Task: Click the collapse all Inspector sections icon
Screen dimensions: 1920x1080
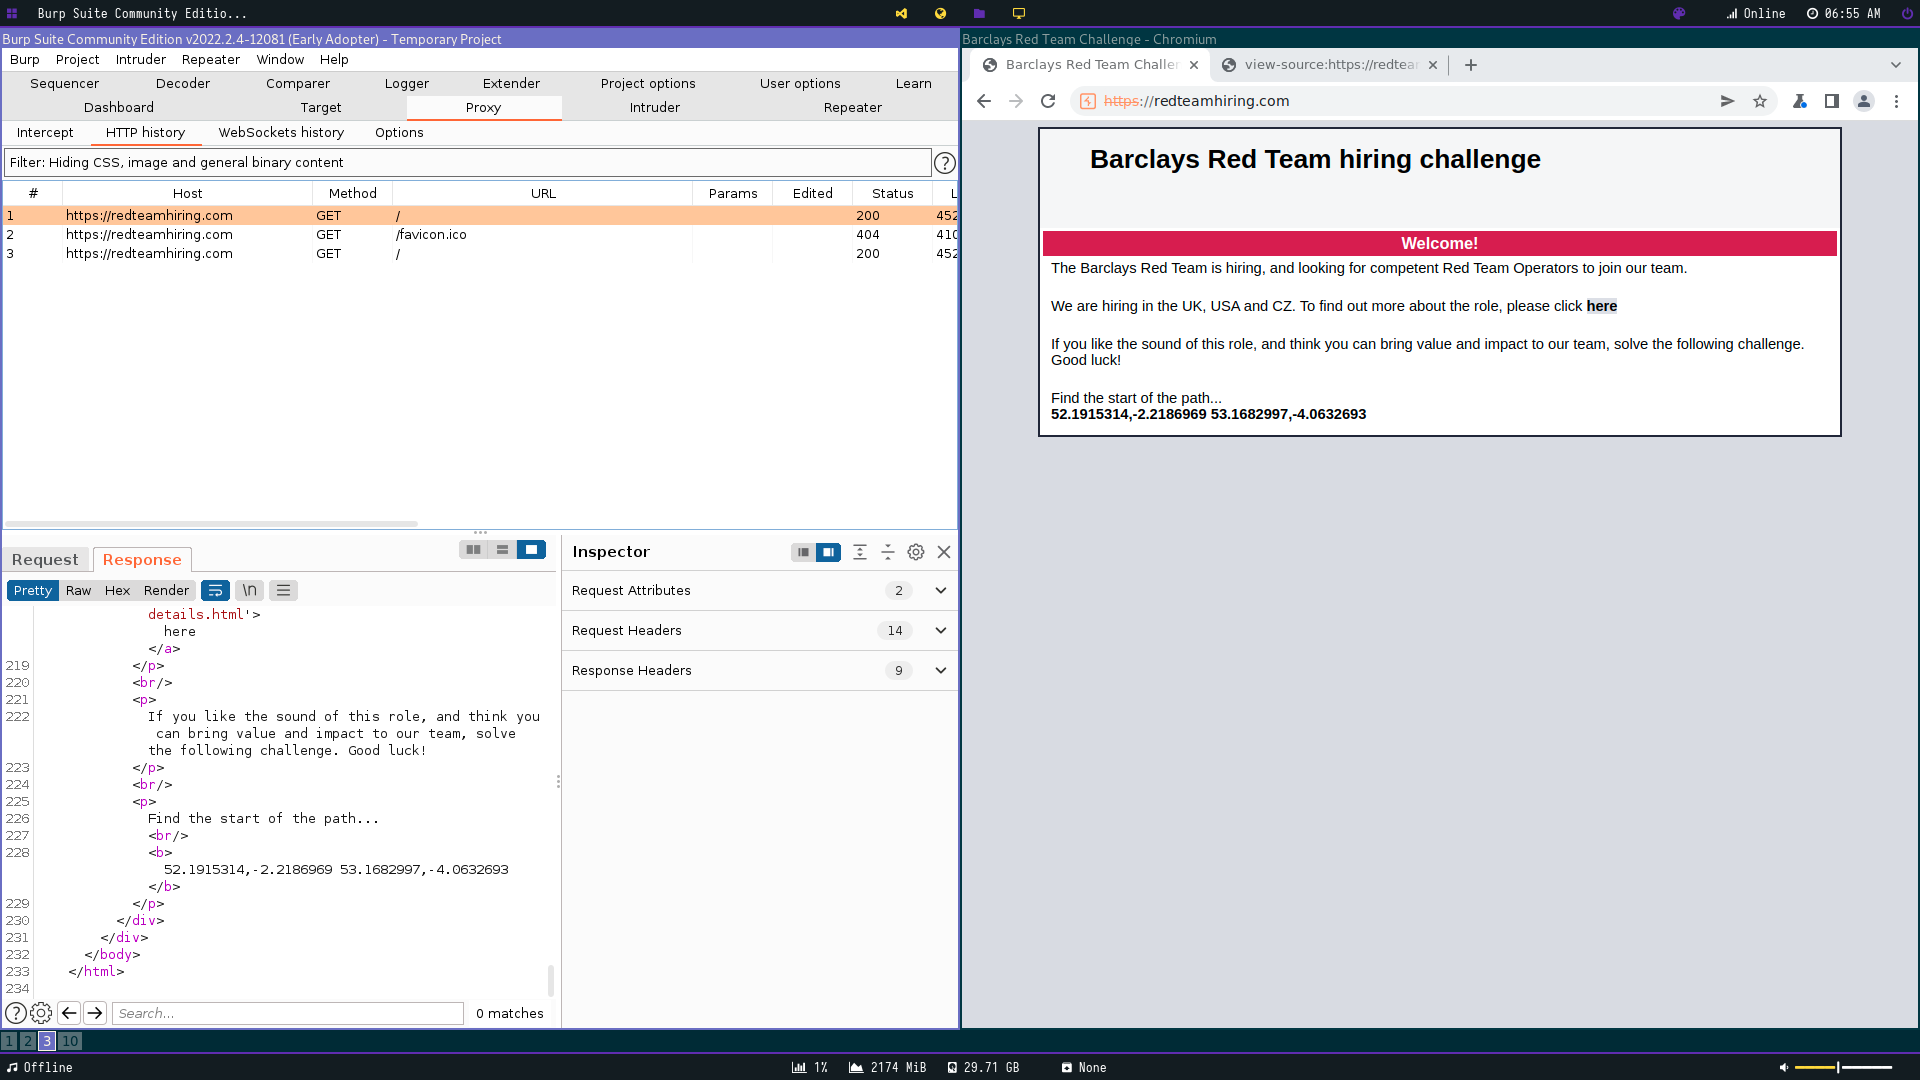Action: click(887, 552)
